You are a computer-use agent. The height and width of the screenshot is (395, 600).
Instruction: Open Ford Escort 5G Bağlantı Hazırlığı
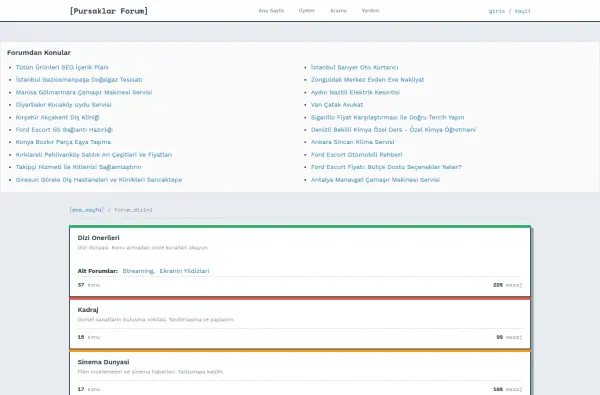point(64,130)
